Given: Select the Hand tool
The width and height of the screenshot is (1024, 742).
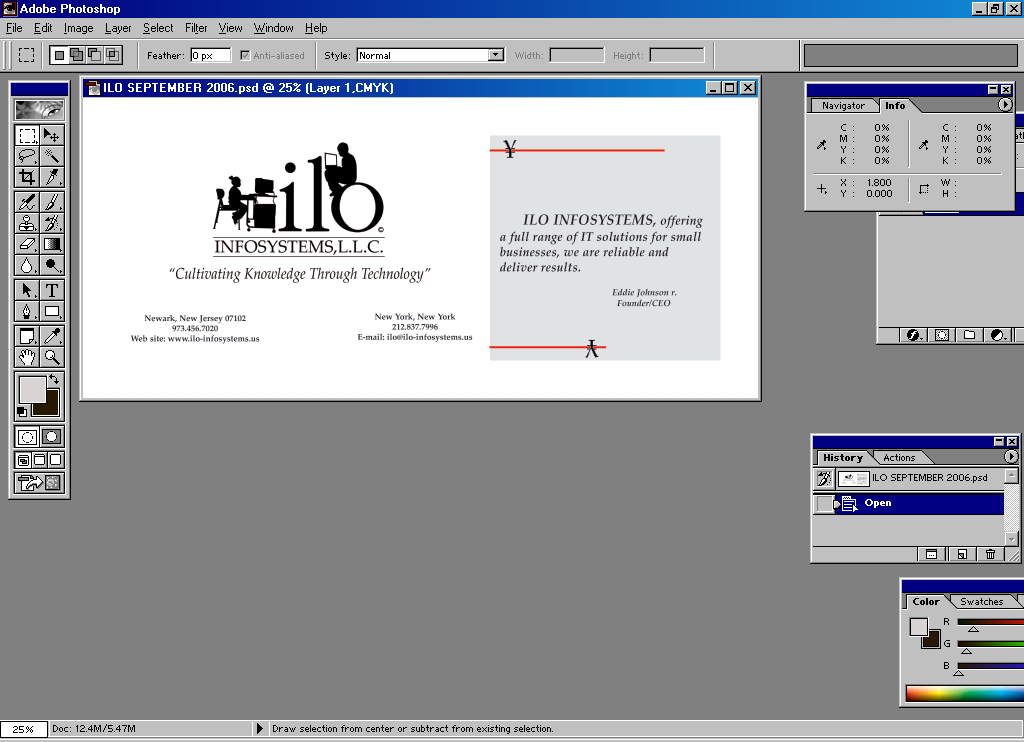Looking at the screenshot, I should tap(27, 357).
